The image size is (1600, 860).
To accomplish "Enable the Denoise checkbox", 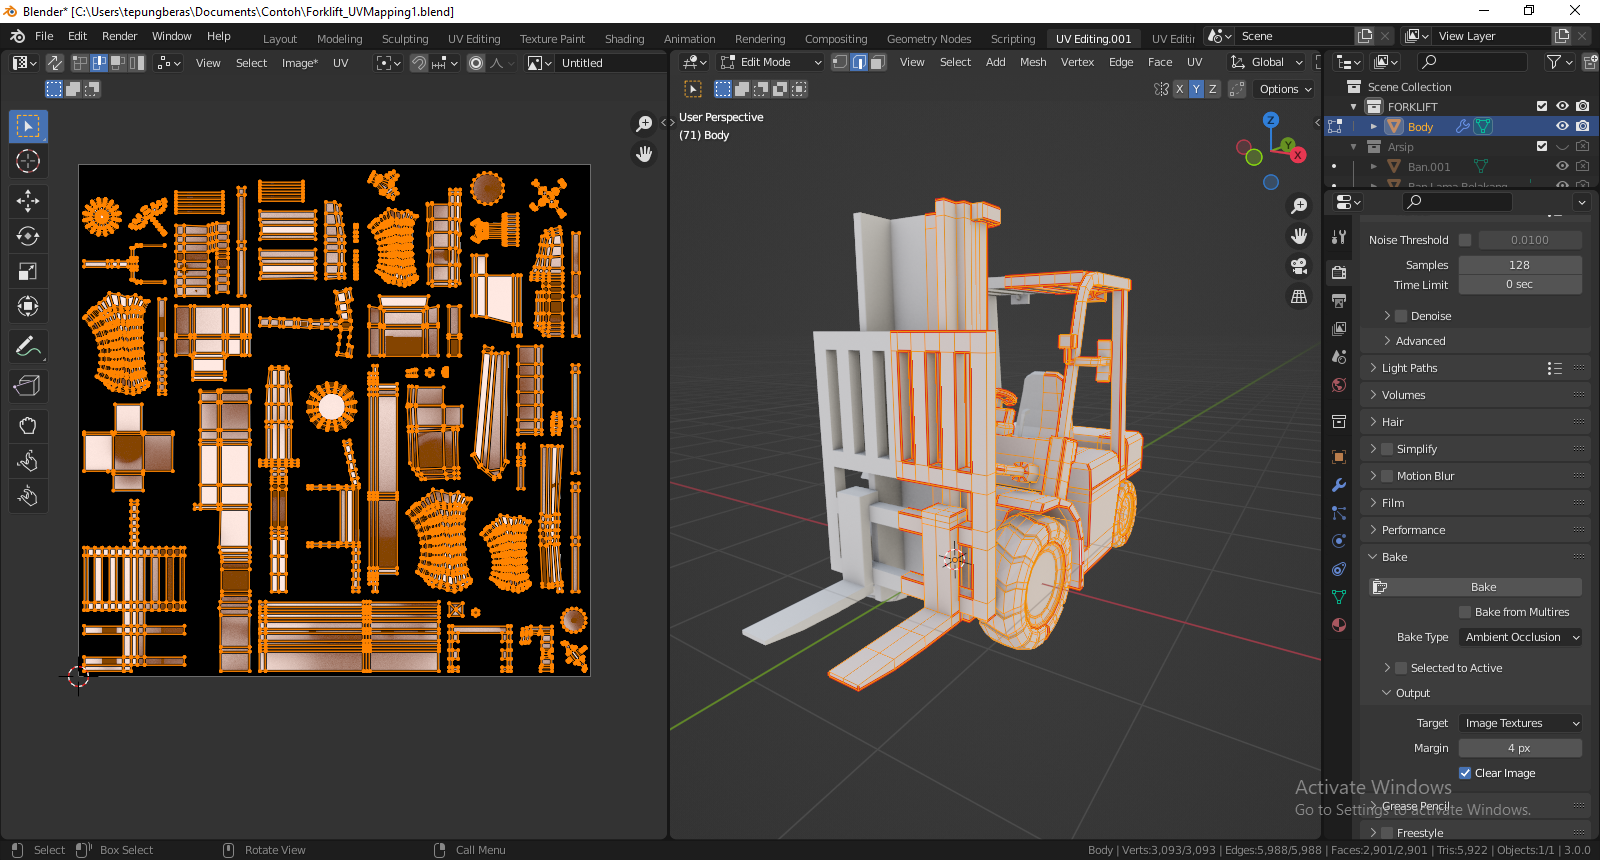I will (x=1401, y=316).
